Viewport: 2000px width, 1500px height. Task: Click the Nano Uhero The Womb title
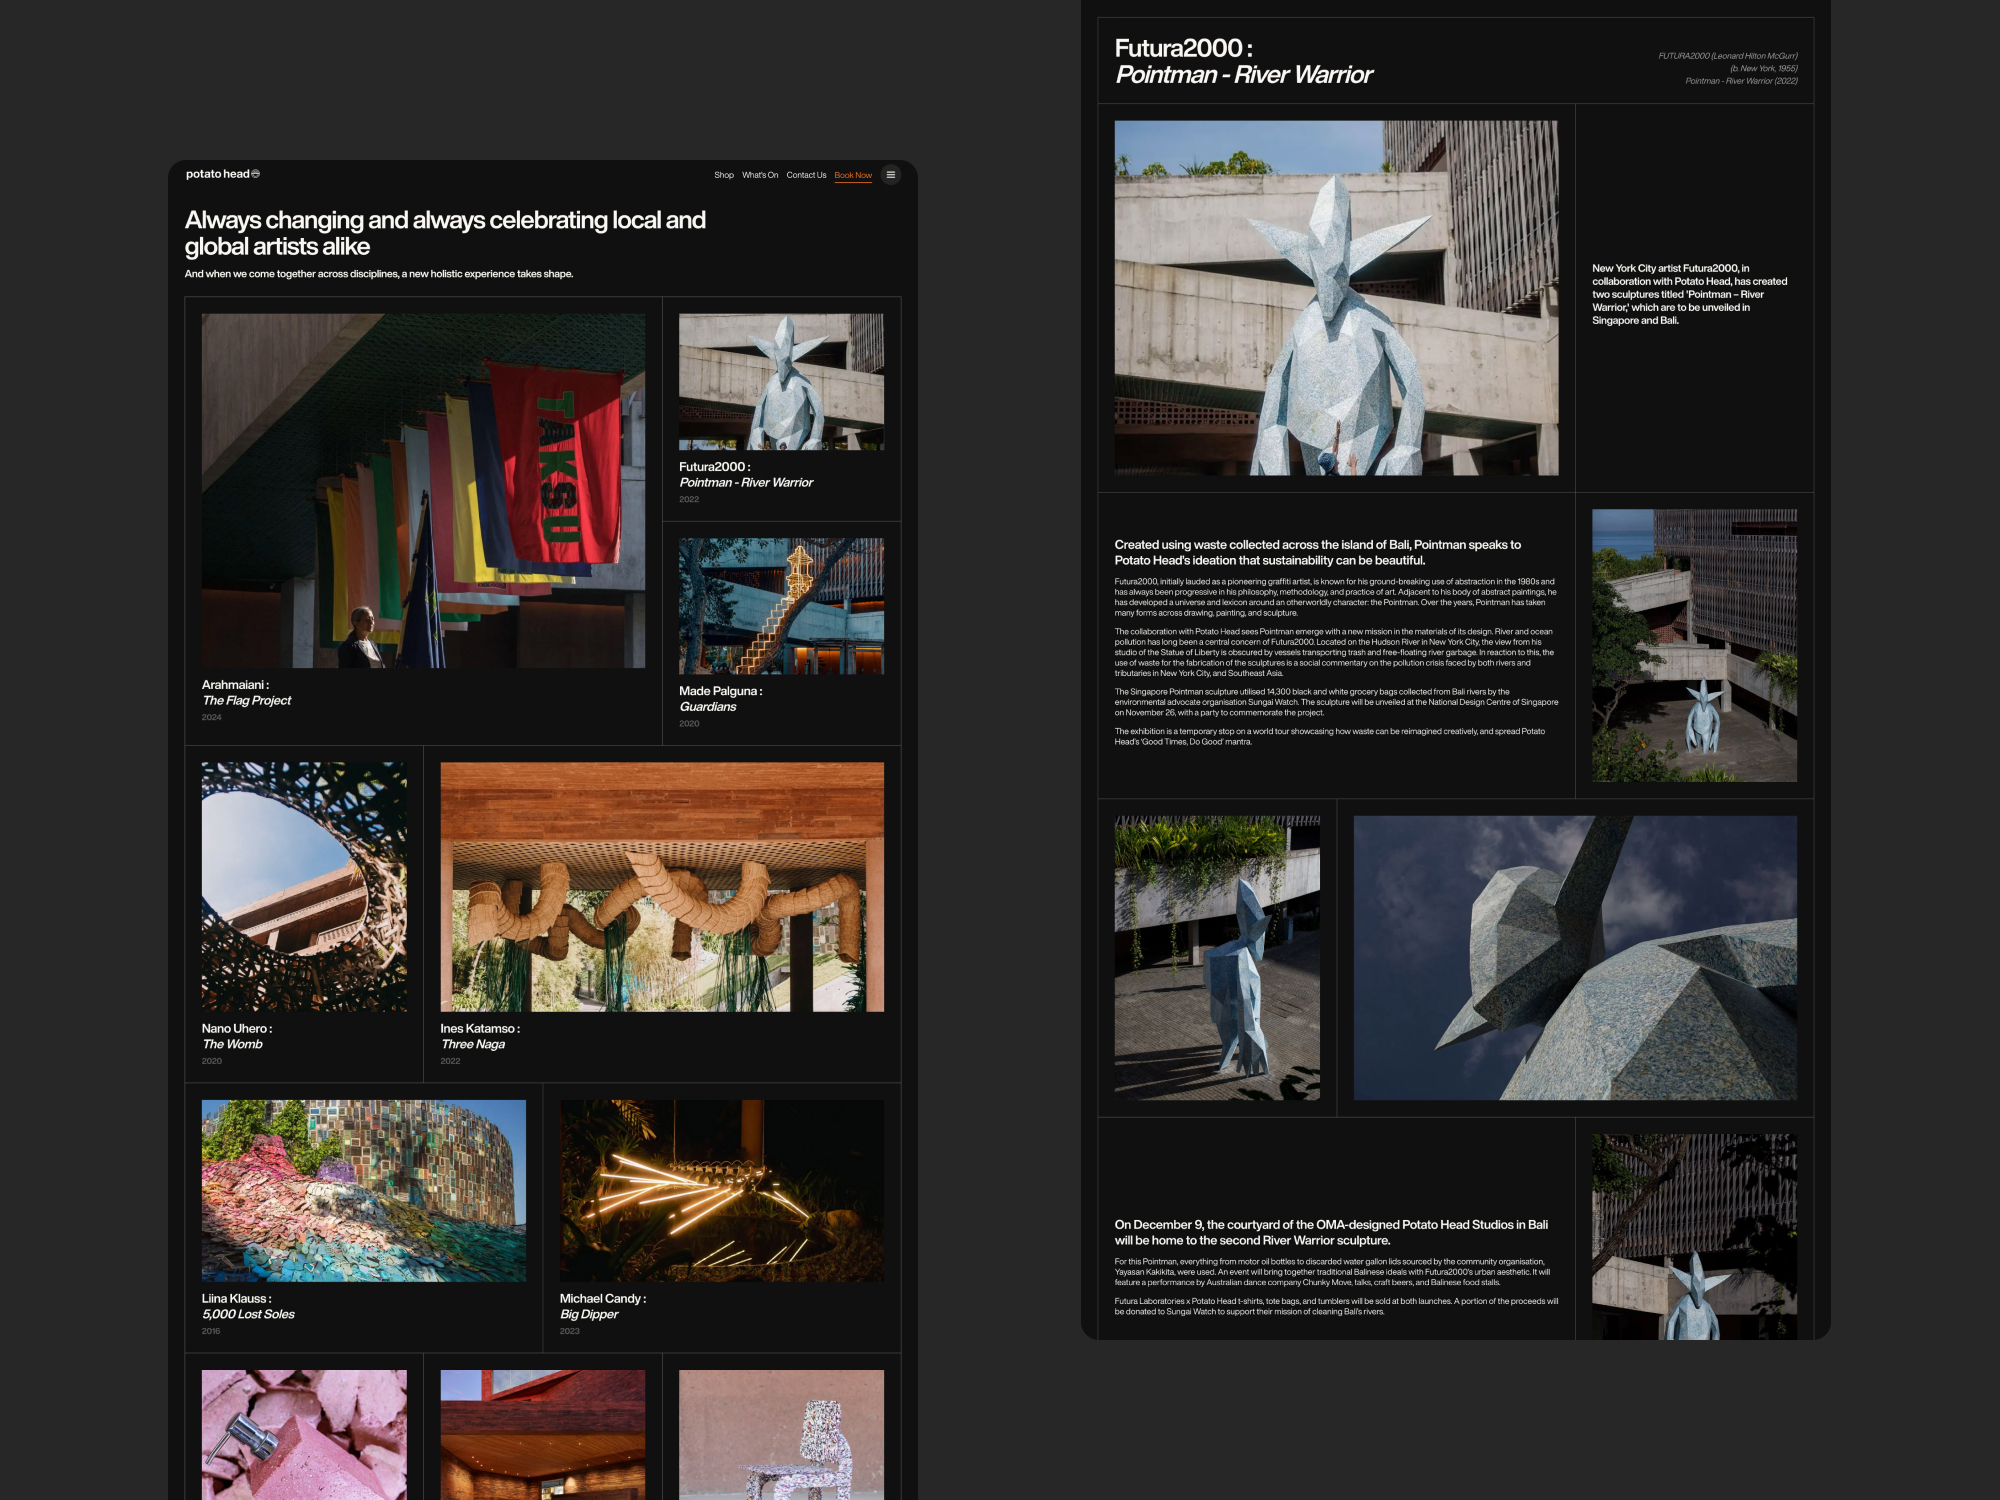(237, 1036)
